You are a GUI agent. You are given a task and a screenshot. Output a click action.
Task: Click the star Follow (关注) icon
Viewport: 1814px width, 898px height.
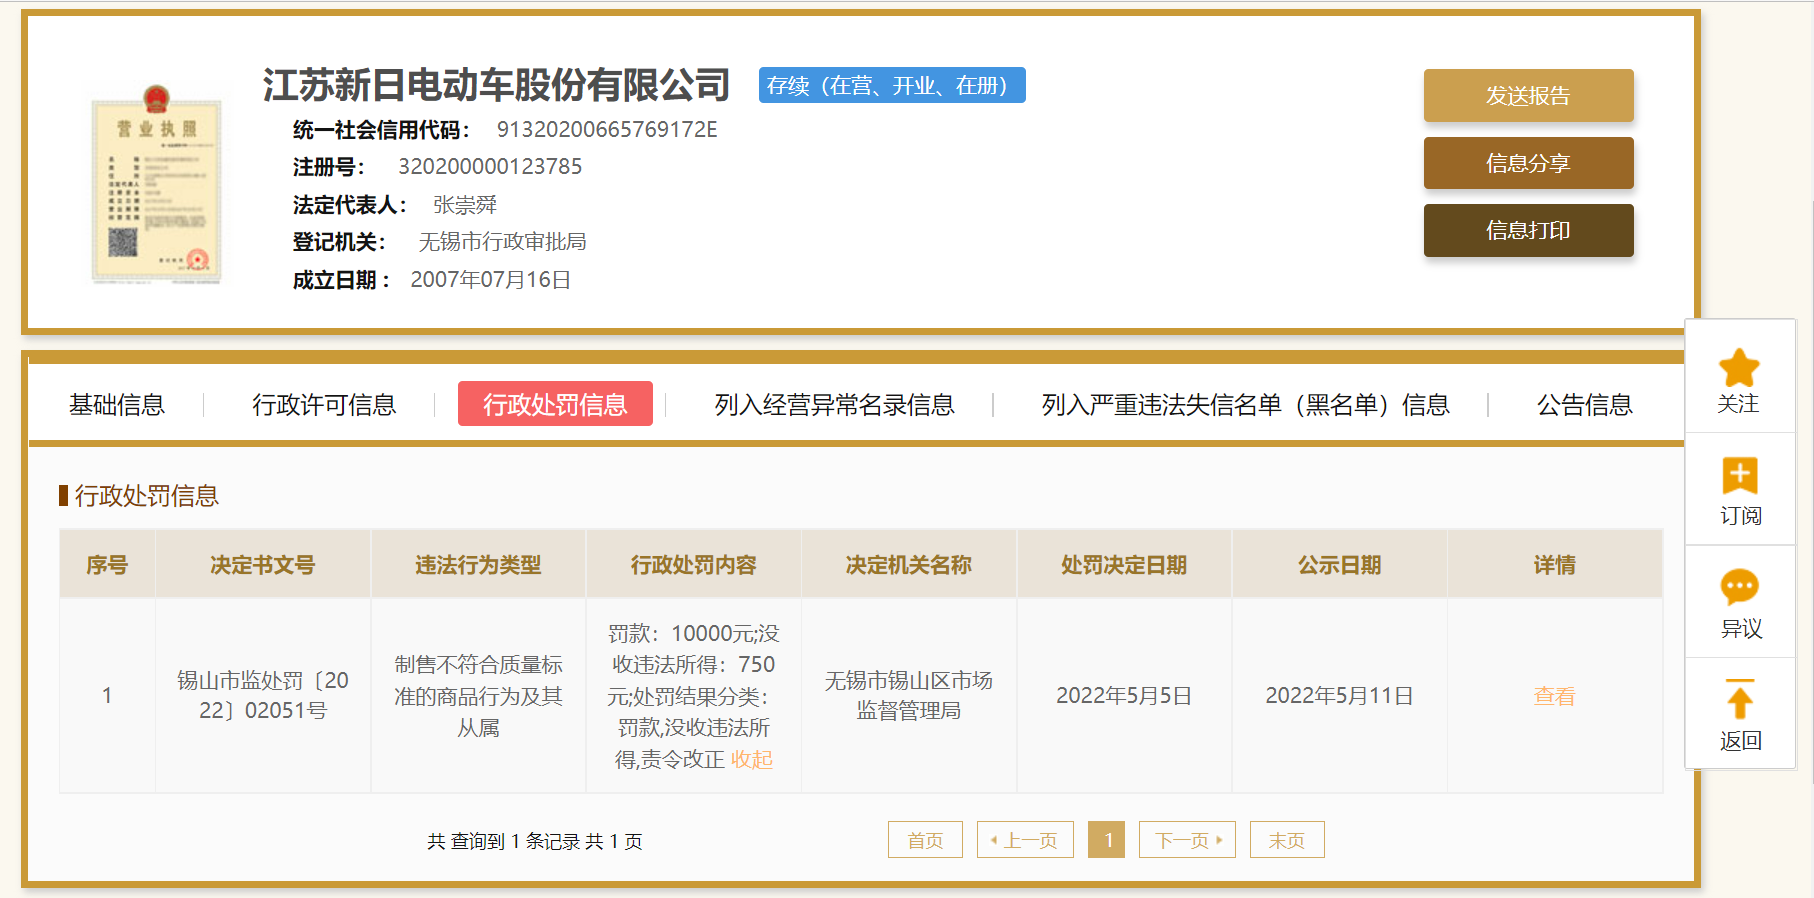[x=1739, y=368]
